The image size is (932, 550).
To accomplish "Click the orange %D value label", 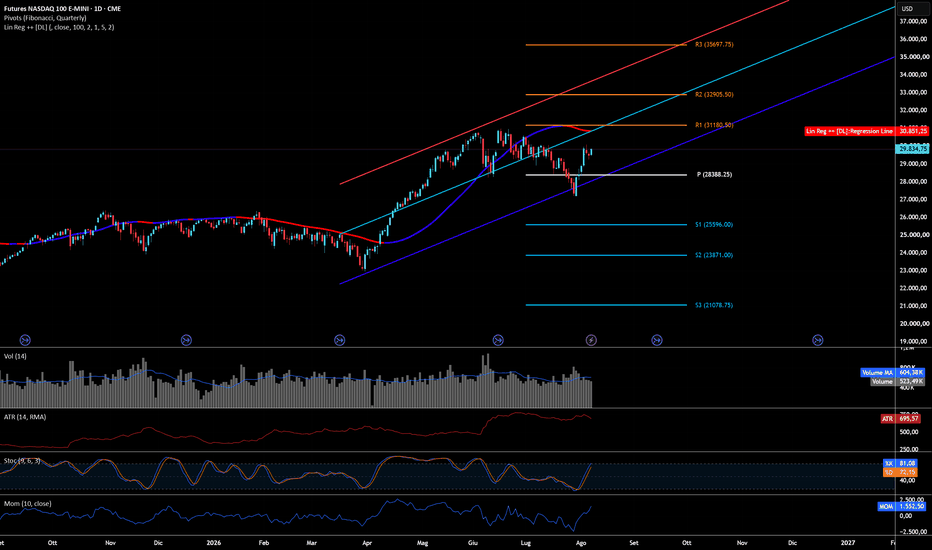I will 900,472.
